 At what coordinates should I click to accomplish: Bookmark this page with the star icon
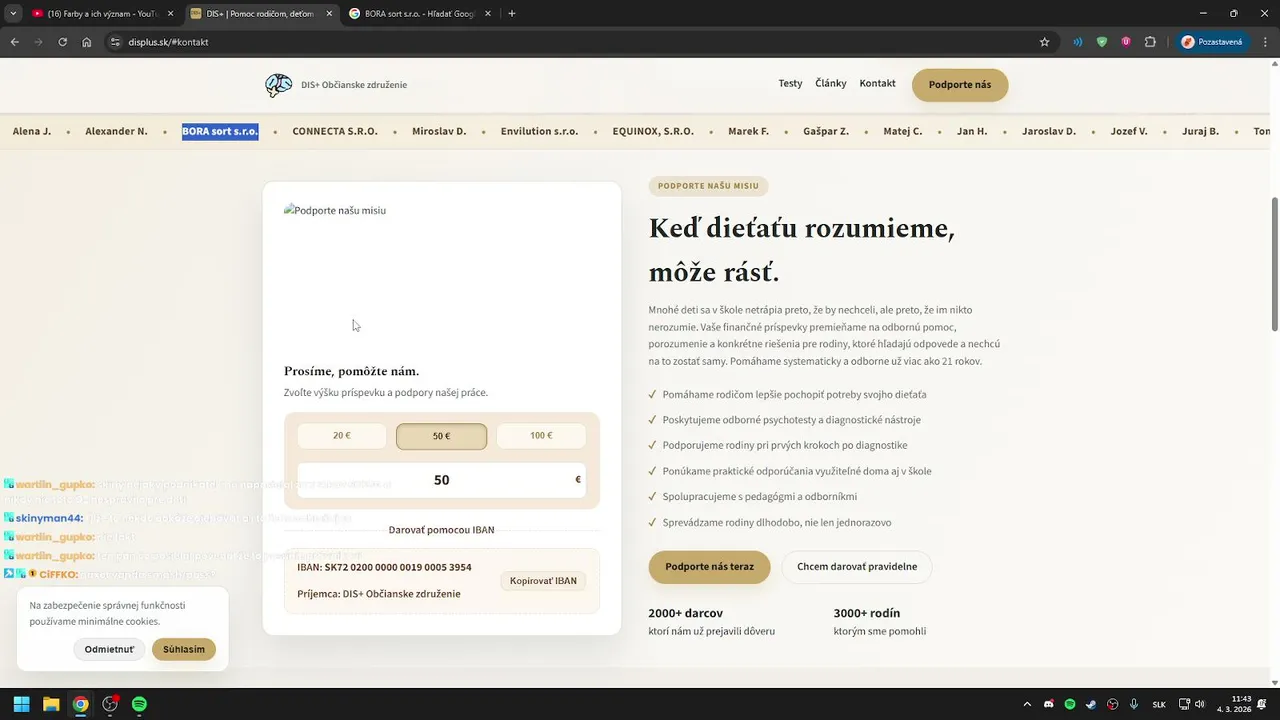click(1045, 42)
